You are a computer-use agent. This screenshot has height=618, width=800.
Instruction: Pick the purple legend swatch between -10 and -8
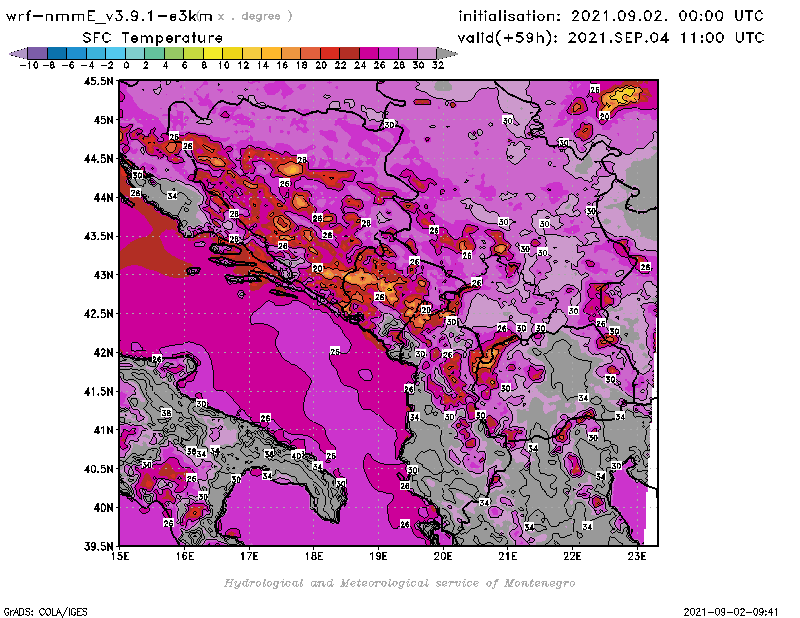38,53
